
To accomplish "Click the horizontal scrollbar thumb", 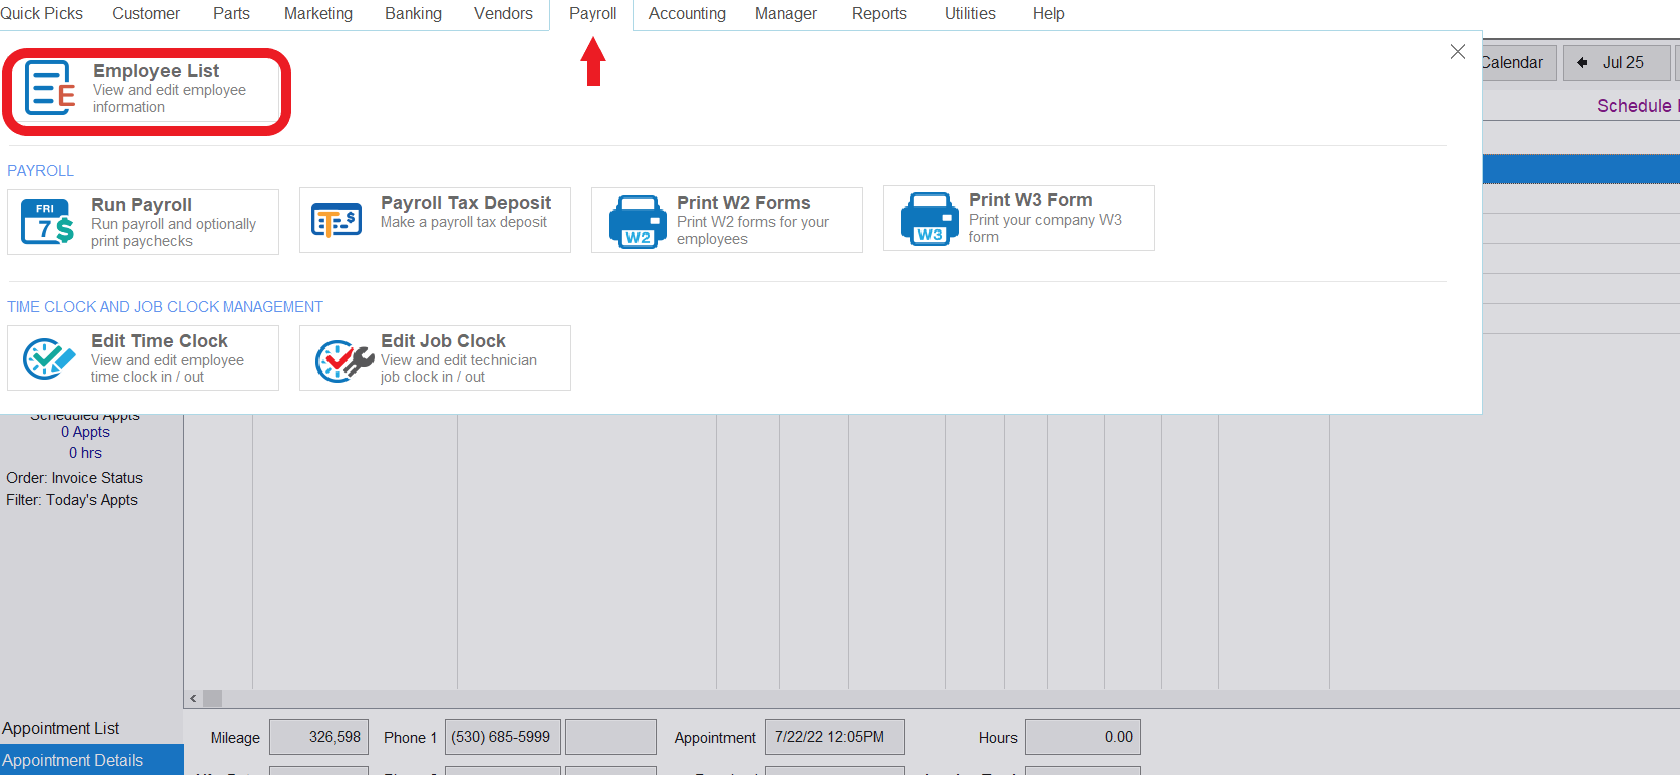I will point(213,699).
